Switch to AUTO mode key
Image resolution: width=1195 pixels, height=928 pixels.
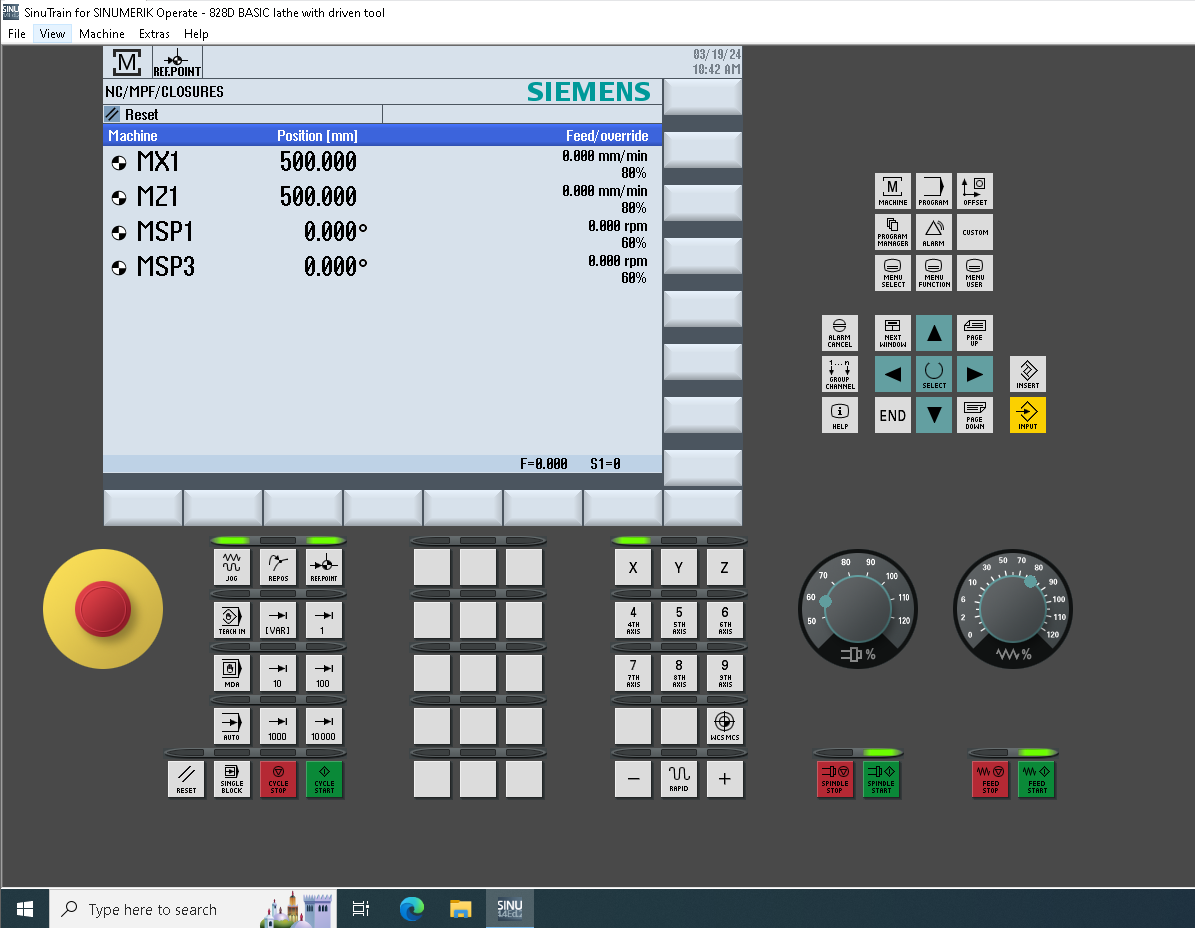coord(232,726)
